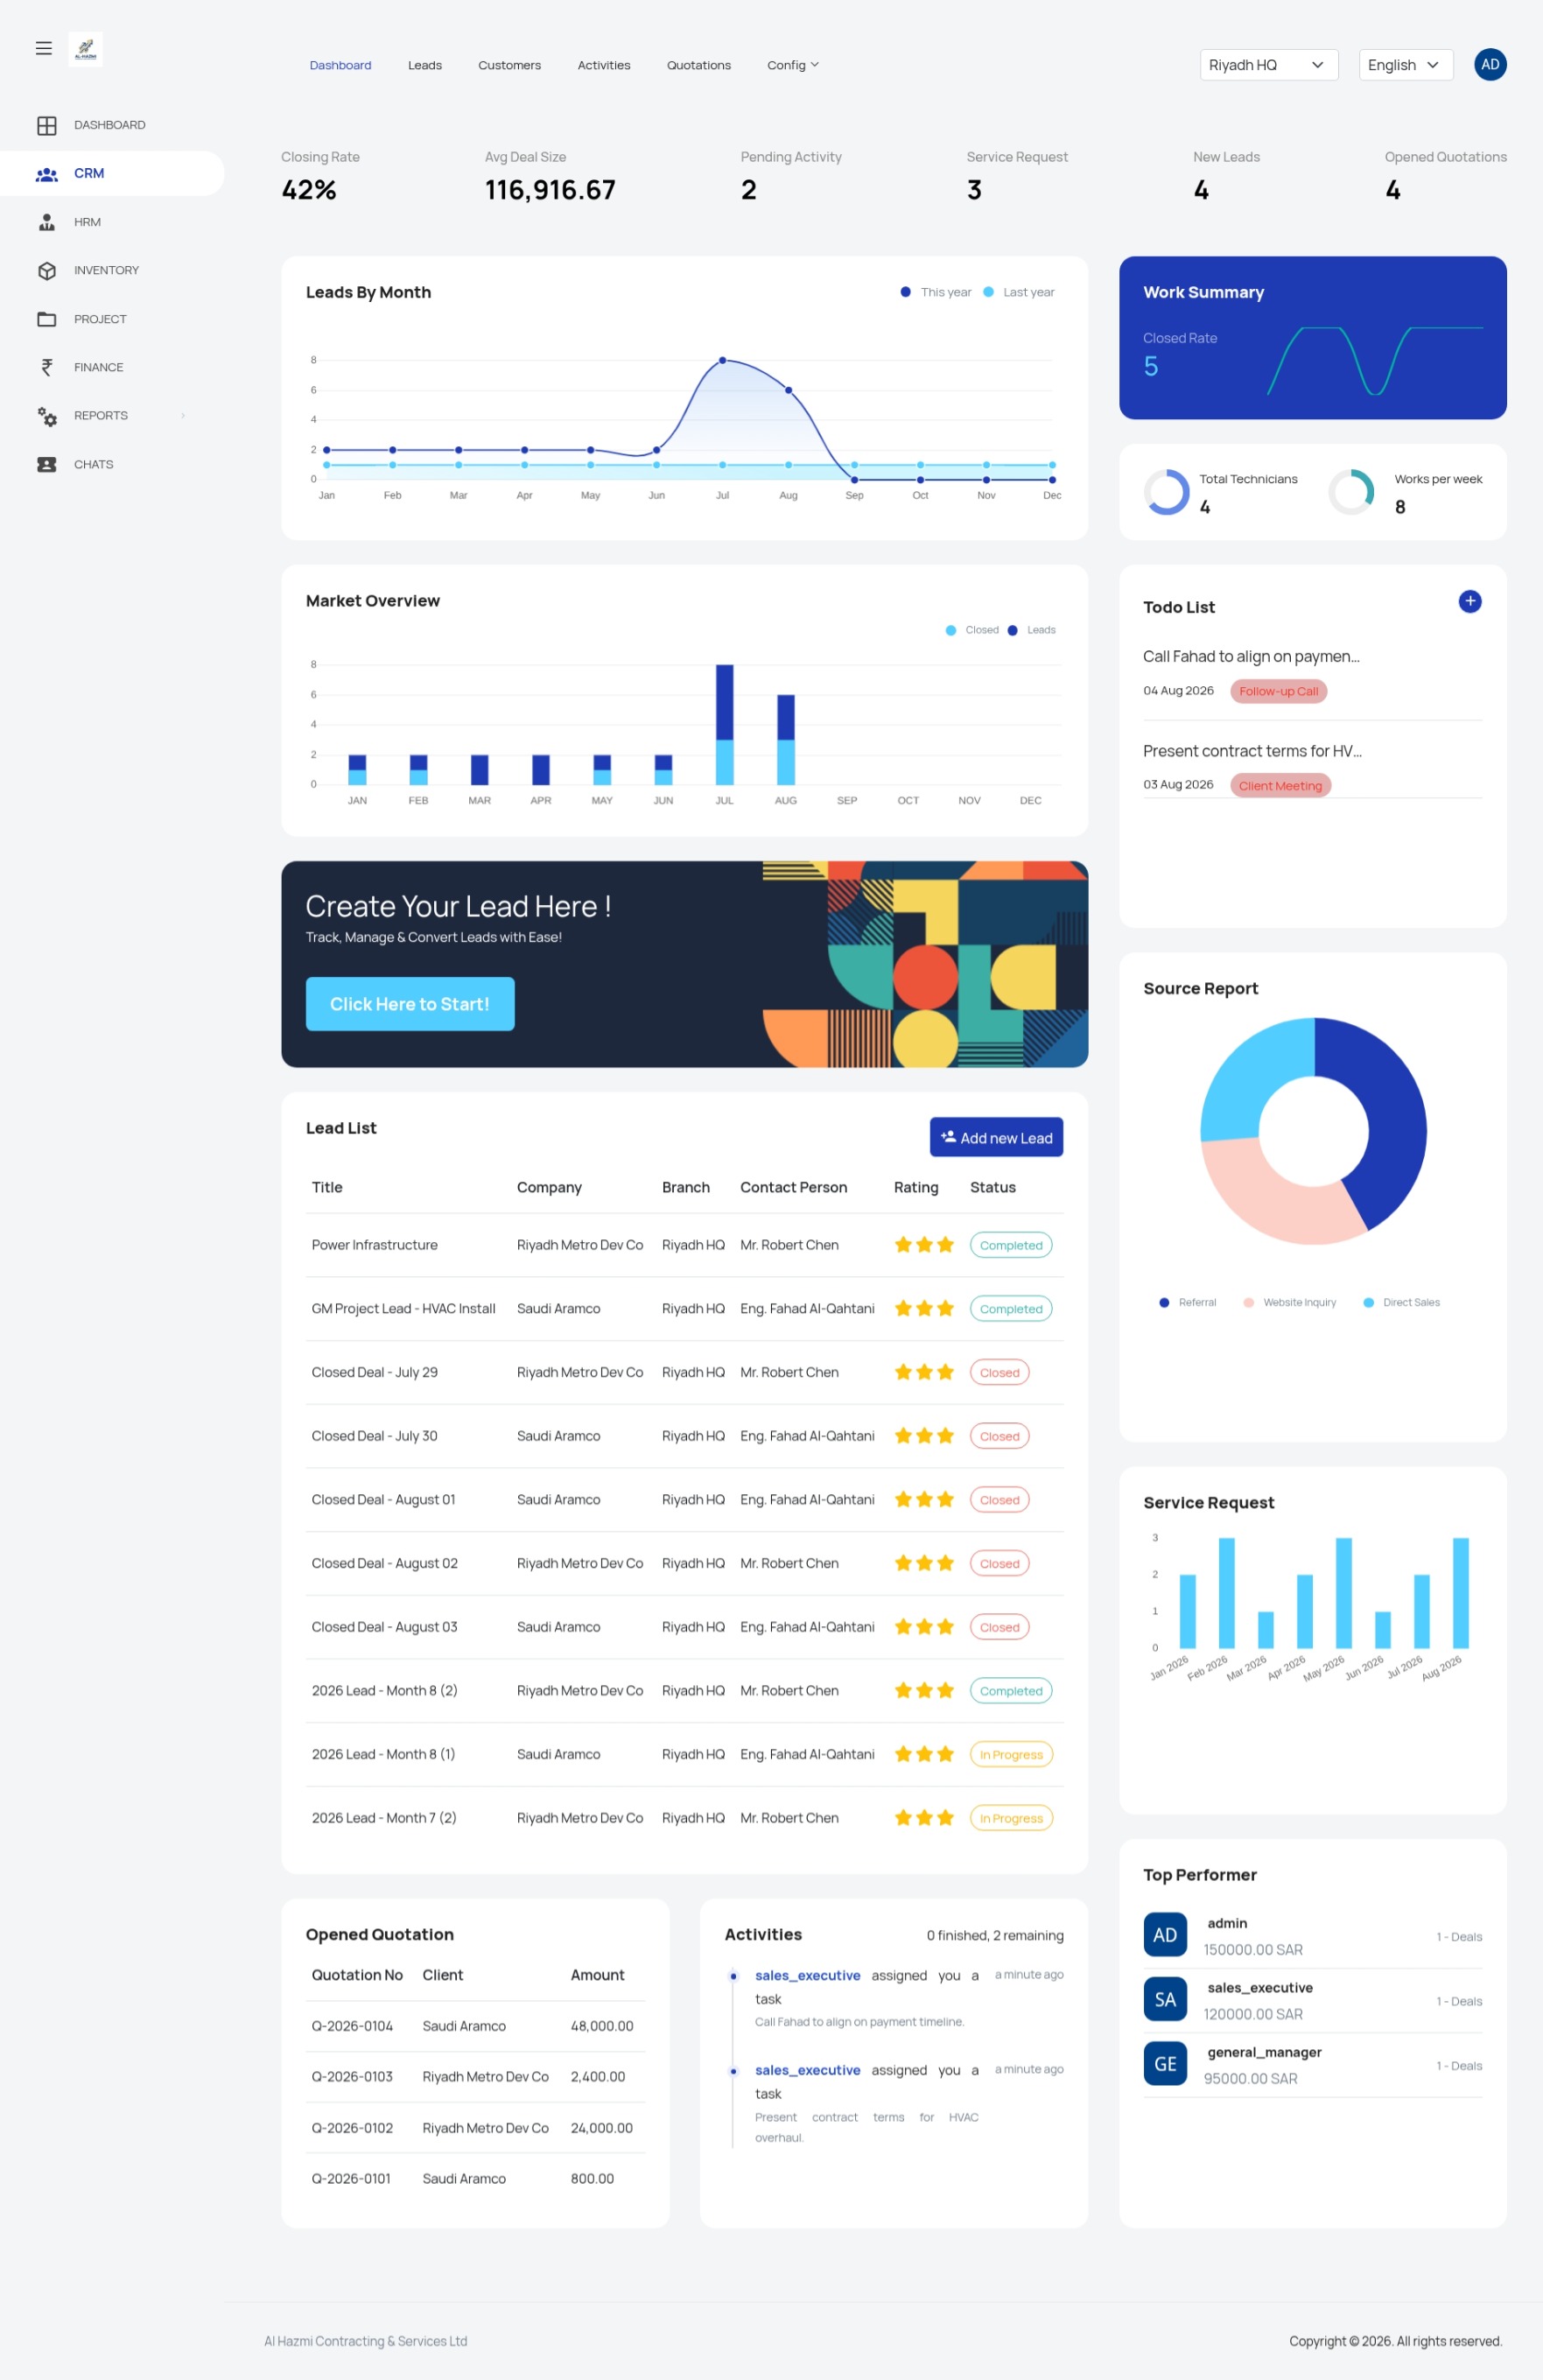This screenshot has height=2380, width=1543.
Task: Add a todo with the plus icon
Action: (x=1469, y=601)
